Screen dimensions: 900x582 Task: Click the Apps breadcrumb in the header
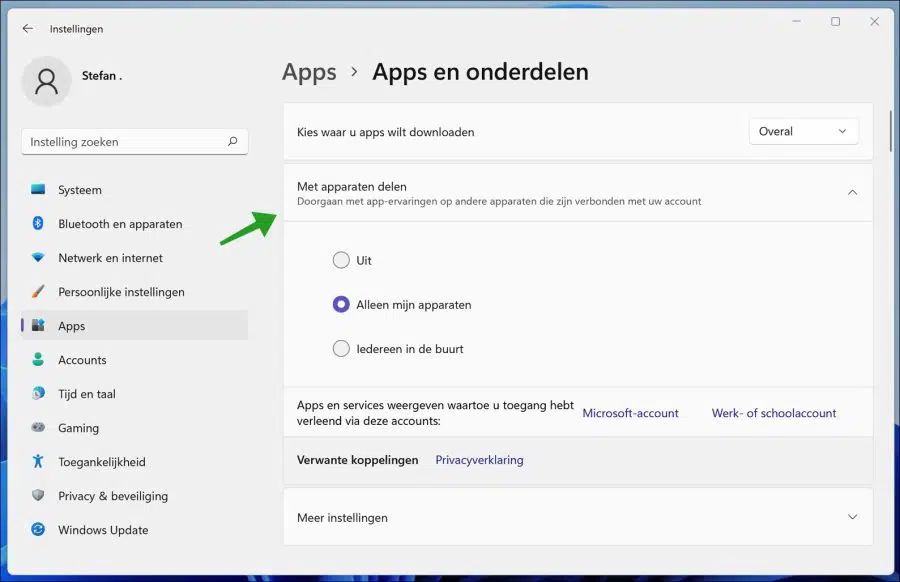309,72
